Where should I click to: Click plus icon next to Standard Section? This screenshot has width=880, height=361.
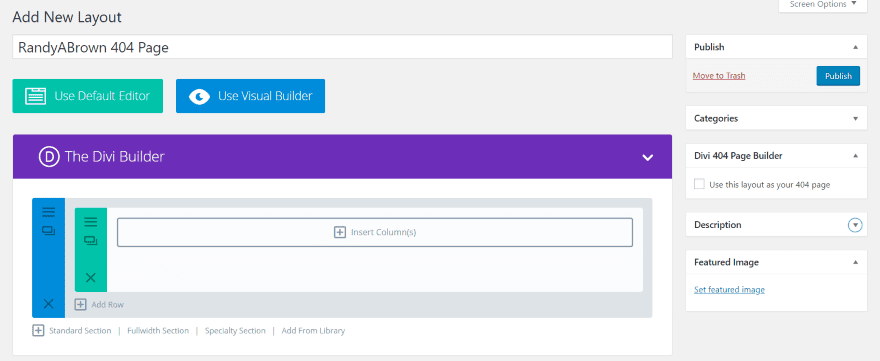pos(38,331)
